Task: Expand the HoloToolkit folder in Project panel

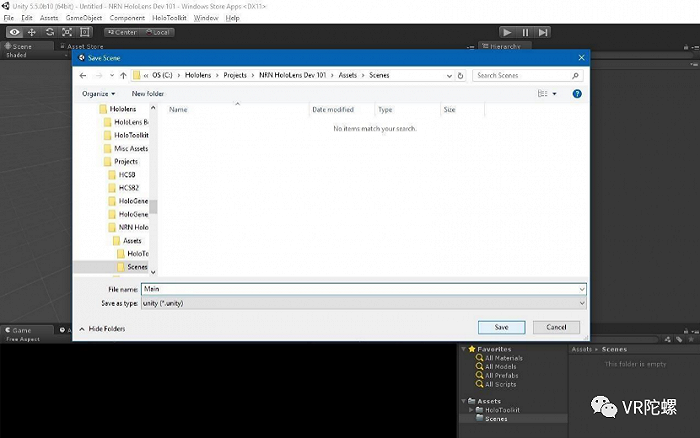Action: click(x=472, y=410)
